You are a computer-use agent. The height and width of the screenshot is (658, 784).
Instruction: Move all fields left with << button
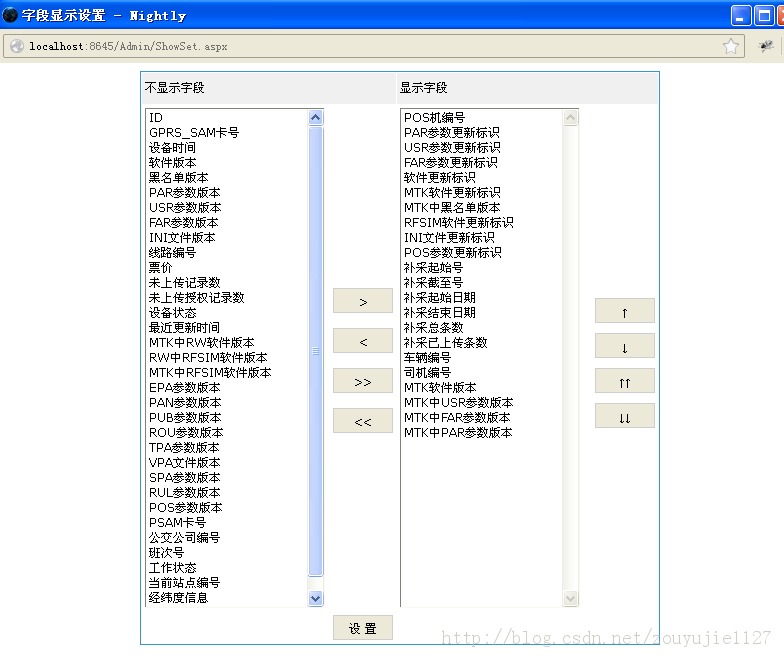[363, 421]
